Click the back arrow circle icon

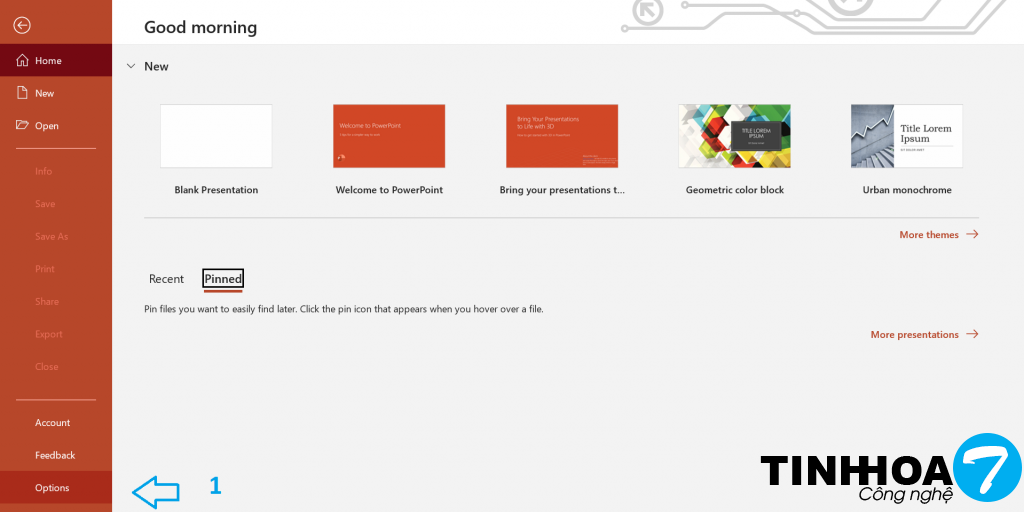click(22, 26)
